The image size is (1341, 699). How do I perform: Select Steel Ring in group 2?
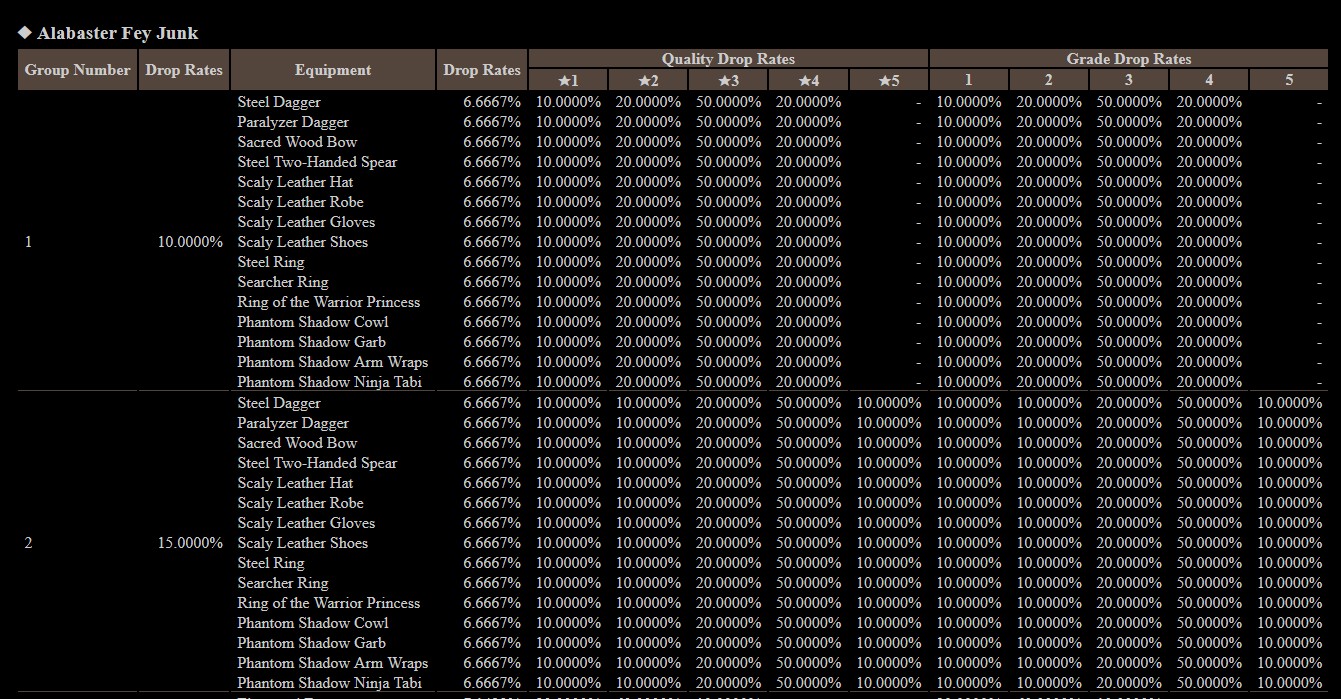[x=270, y=563]
